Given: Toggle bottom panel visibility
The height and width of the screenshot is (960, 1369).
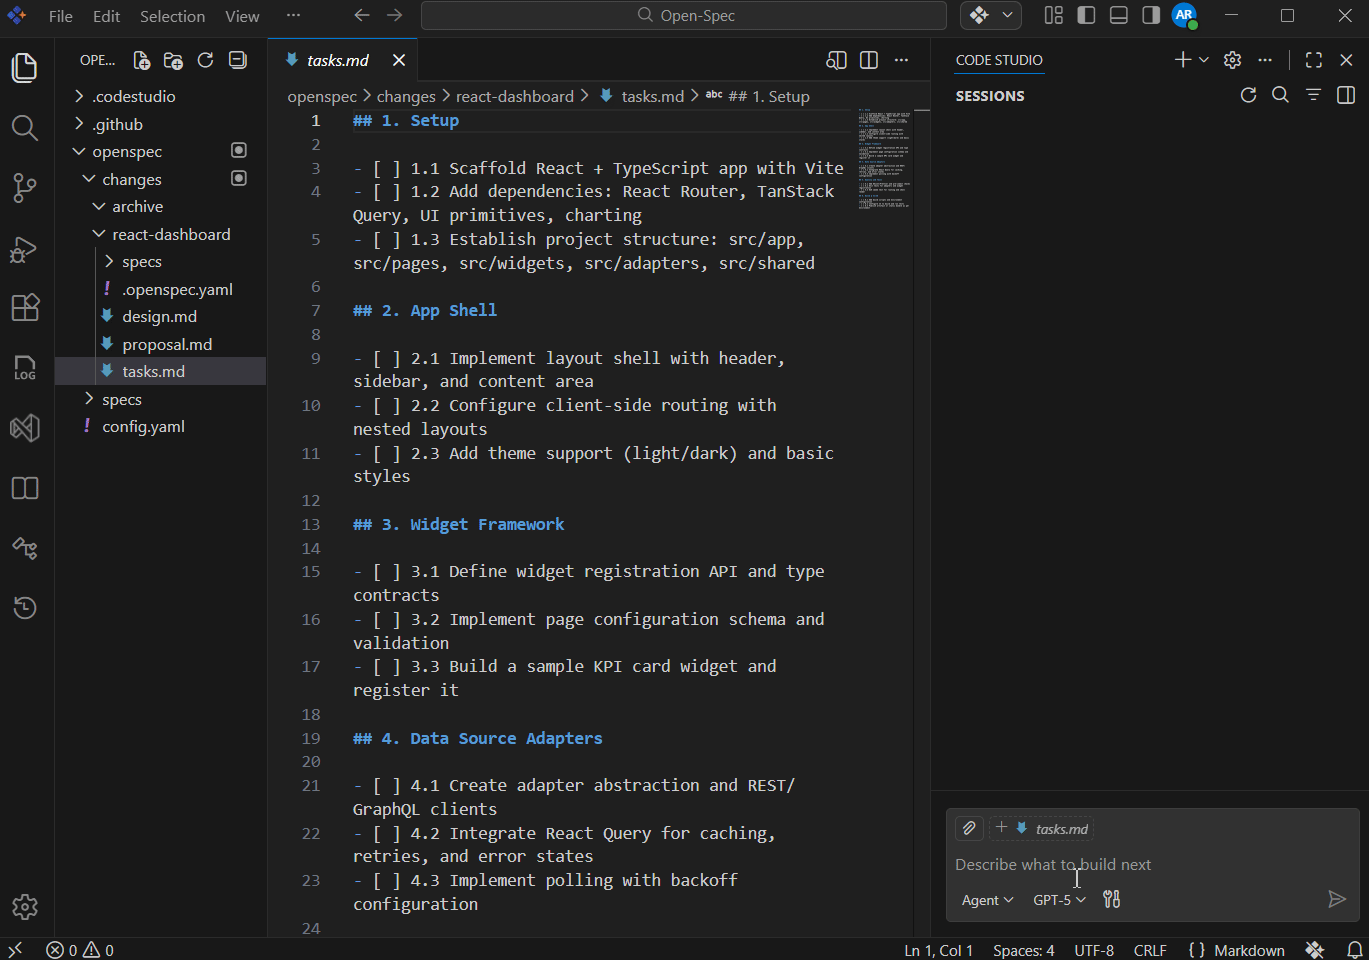Looking at the screenshot, I should point(1119,15).
